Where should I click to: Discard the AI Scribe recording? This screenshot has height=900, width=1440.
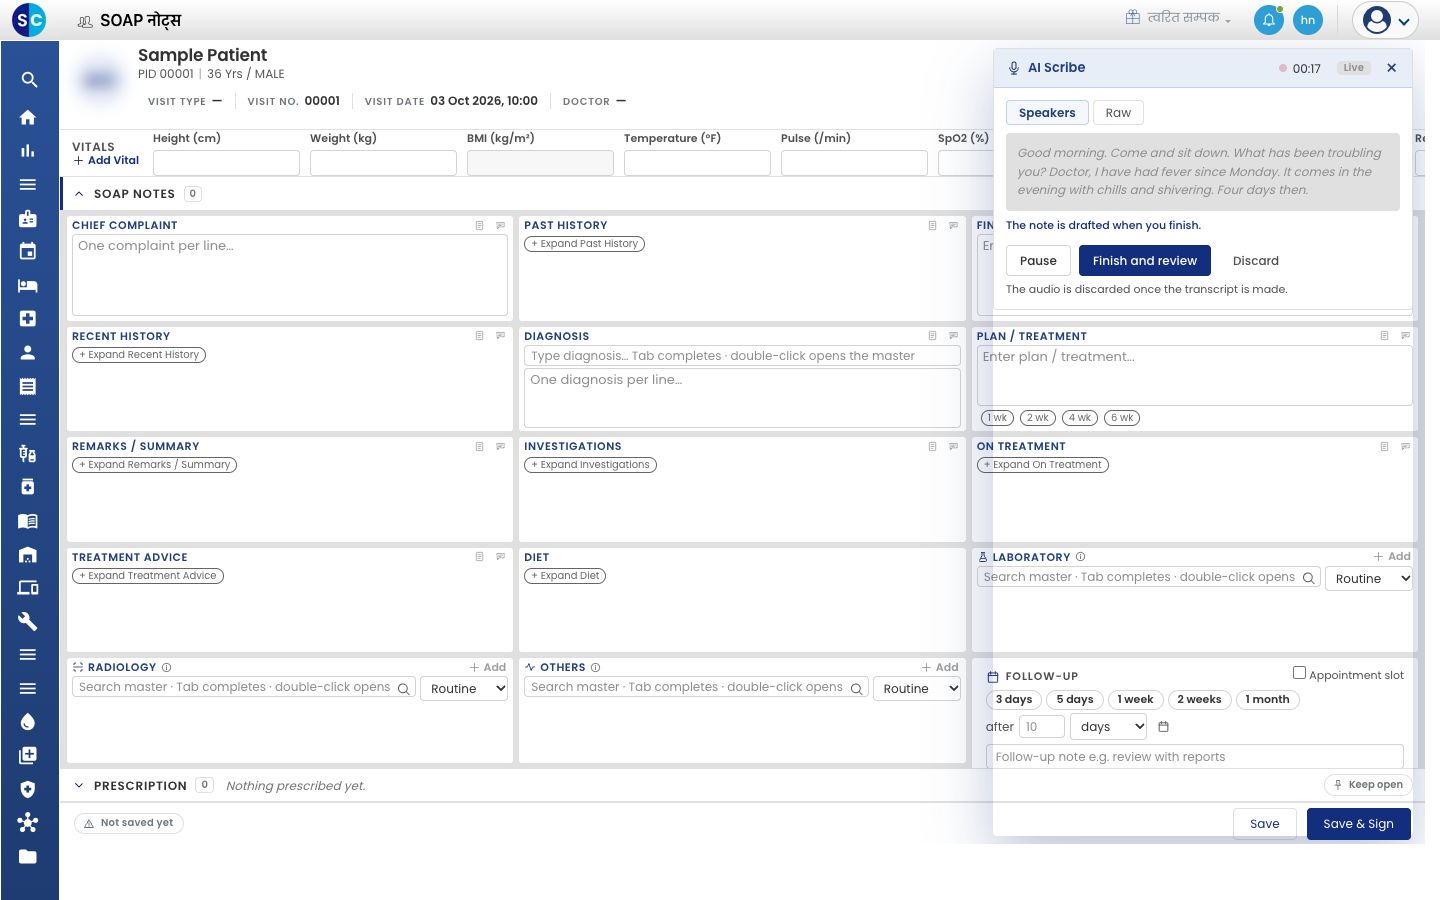(x=1256, y=261)
